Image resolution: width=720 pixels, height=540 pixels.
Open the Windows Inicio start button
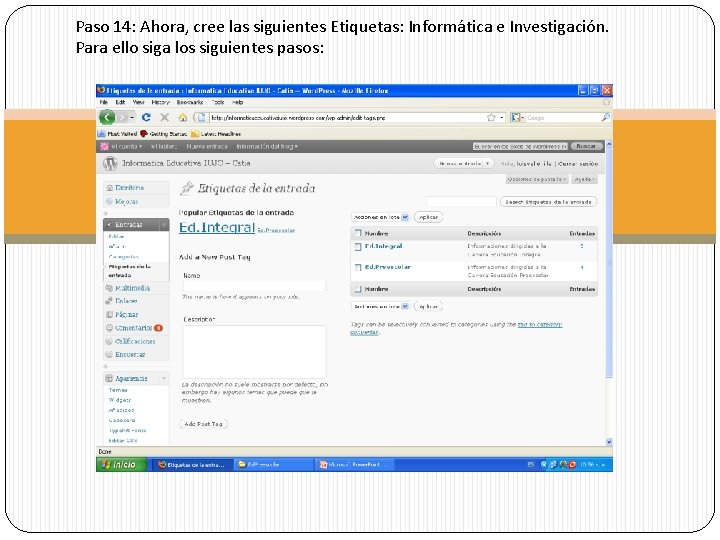(x=121, y=465)
